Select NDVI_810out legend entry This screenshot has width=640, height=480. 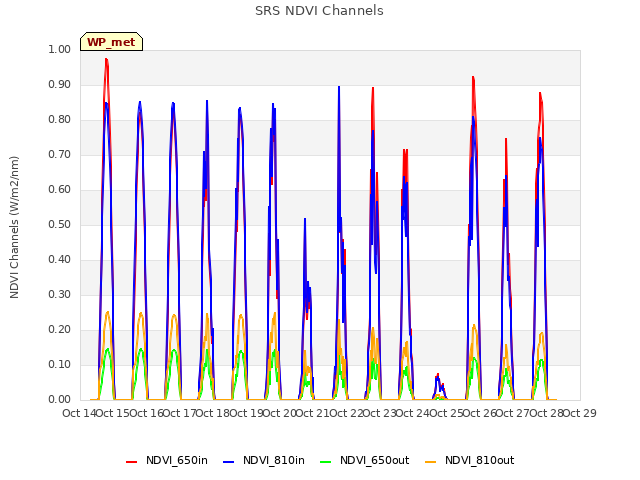pyautogui.click(x=469, y=460)
